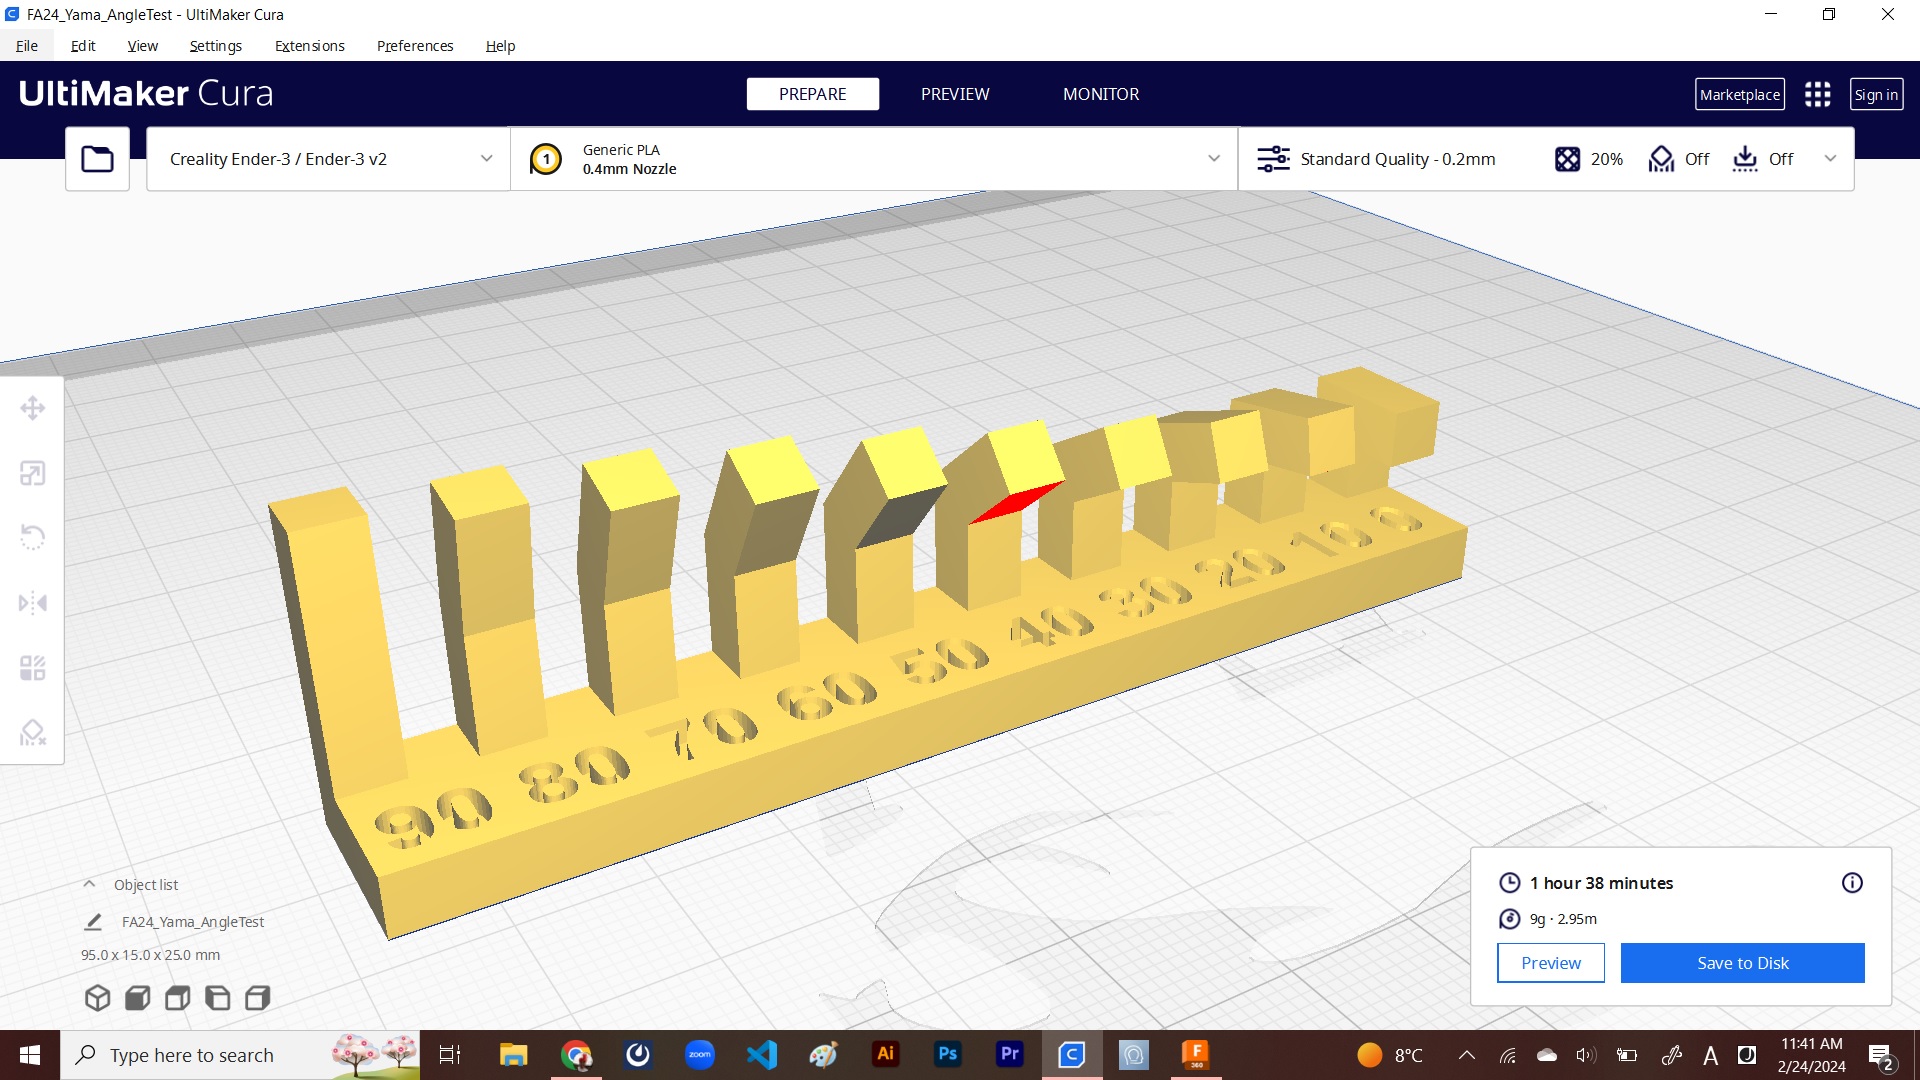Expand the print settings panel chevron
1920x1080 pixels.
1830,159
